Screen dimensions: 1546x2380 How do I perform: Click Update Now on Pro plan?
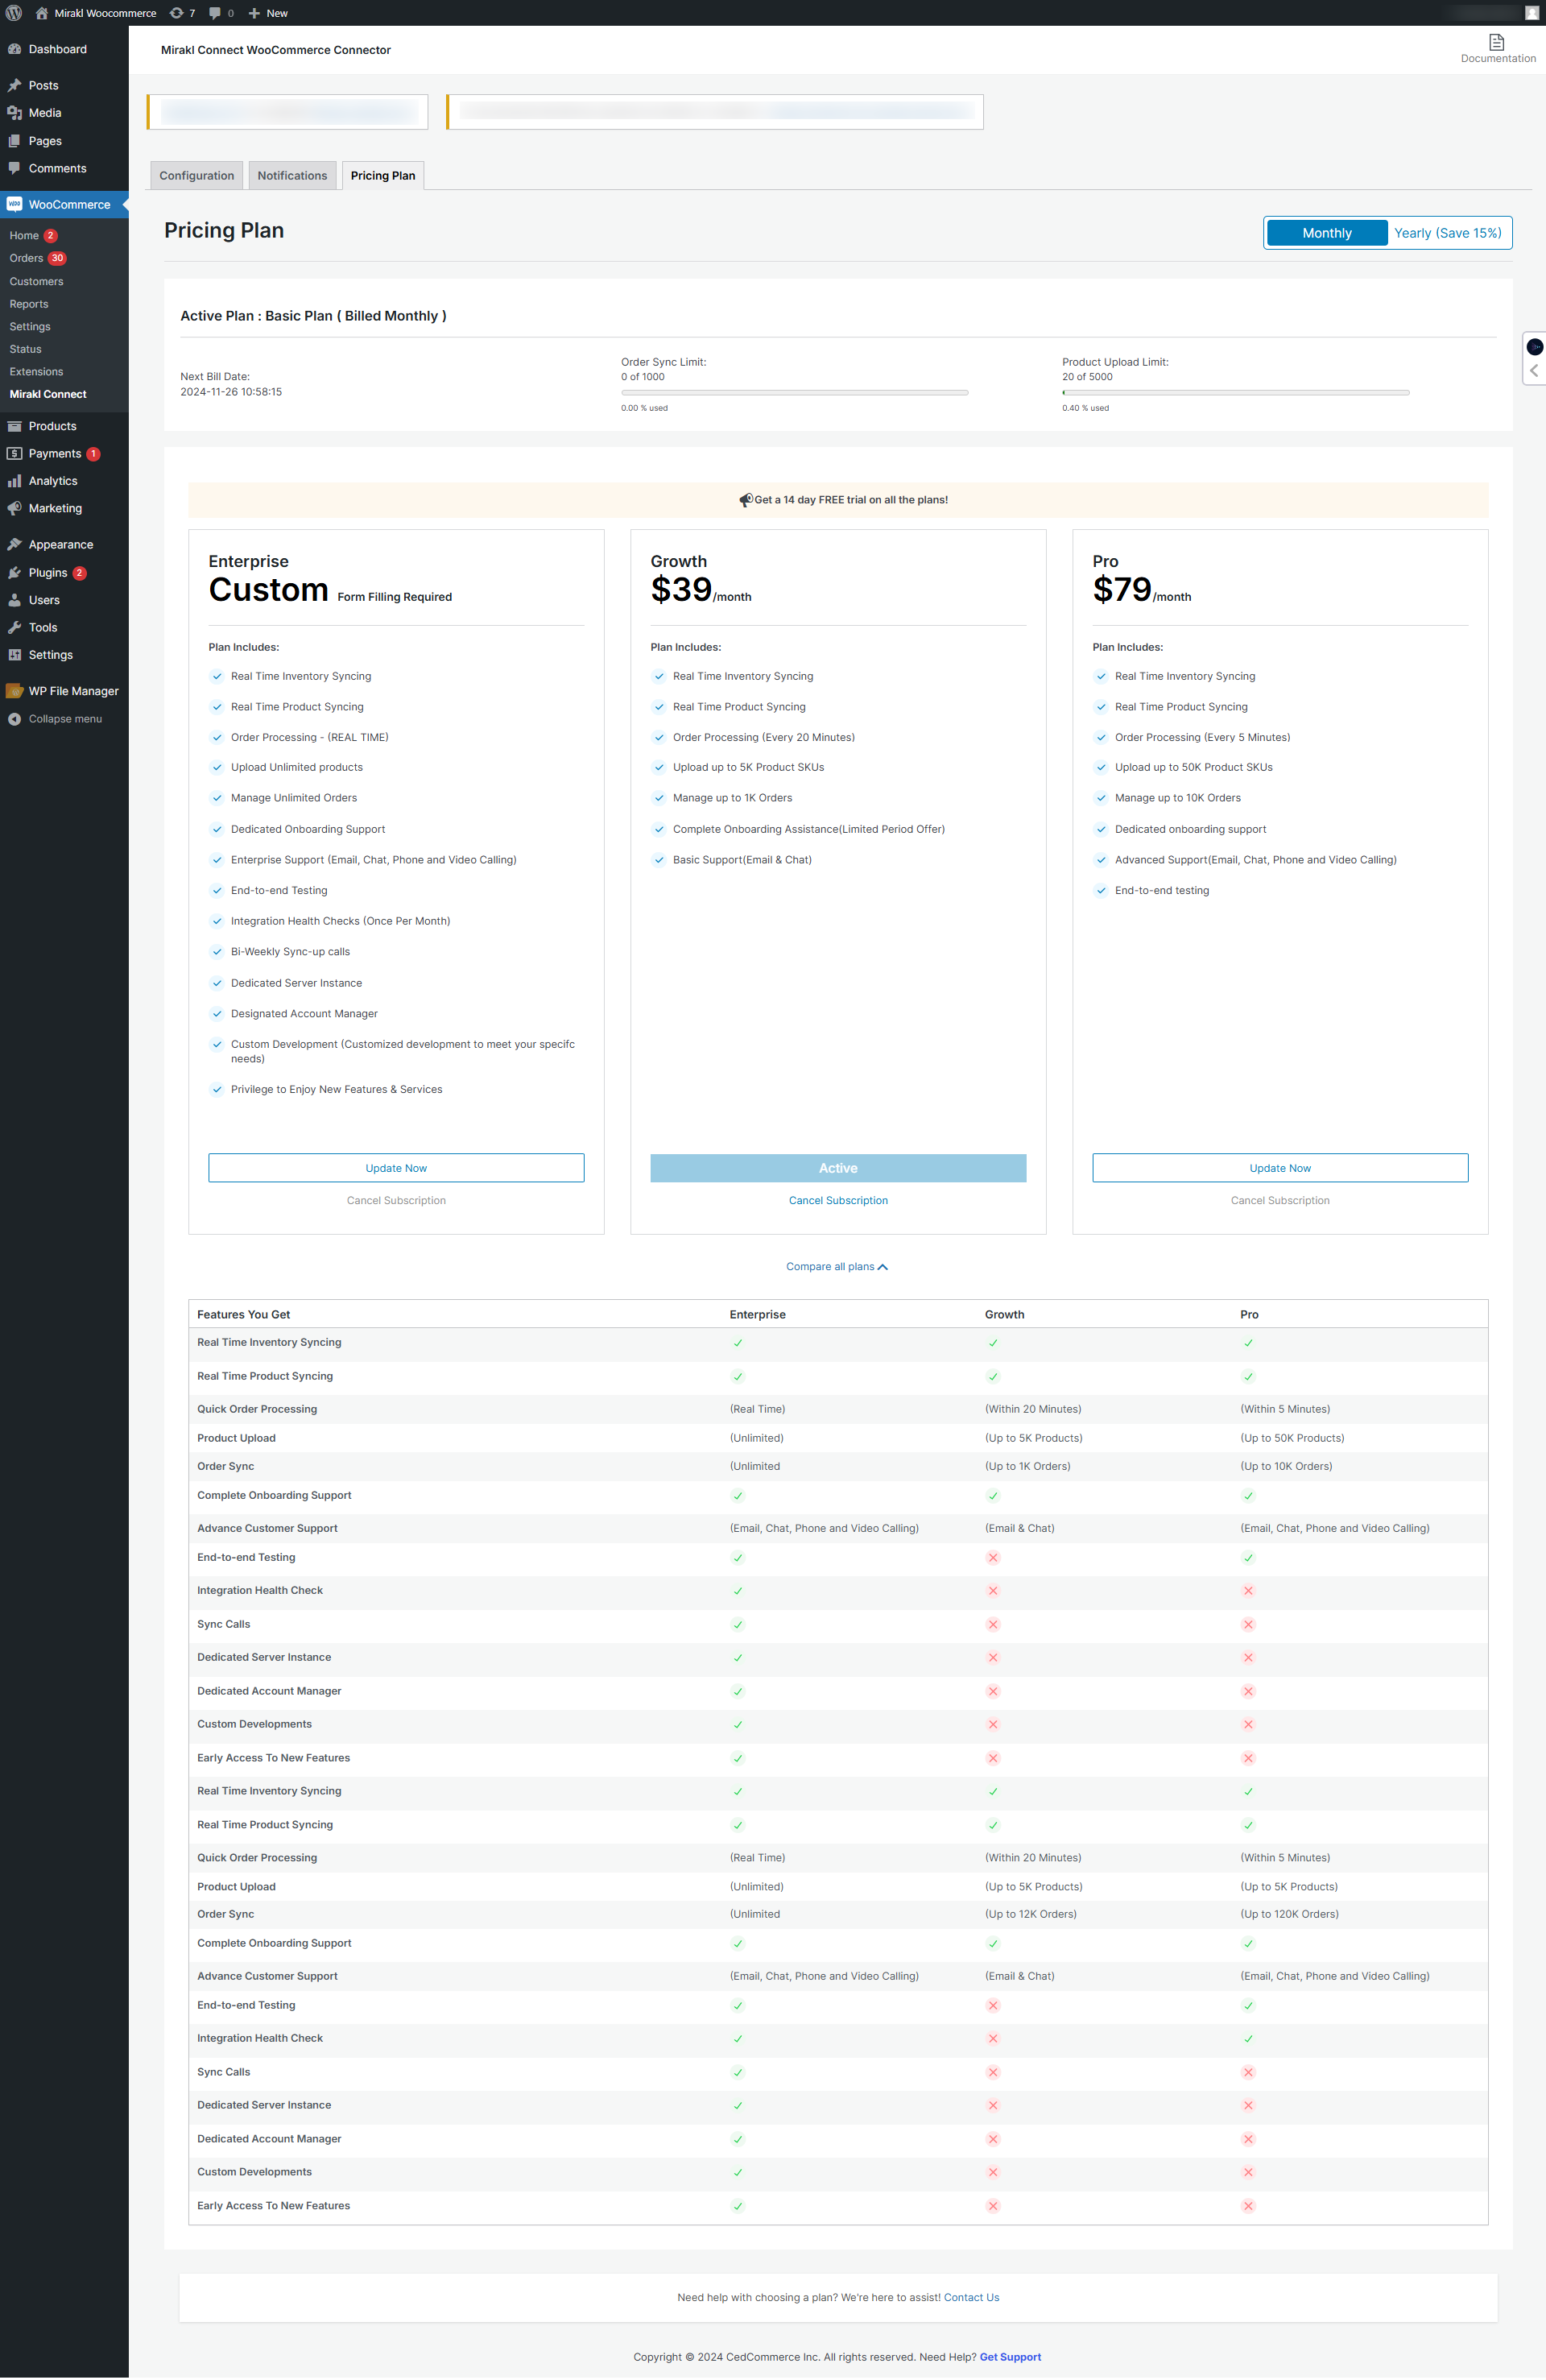pos(1280,1168)
